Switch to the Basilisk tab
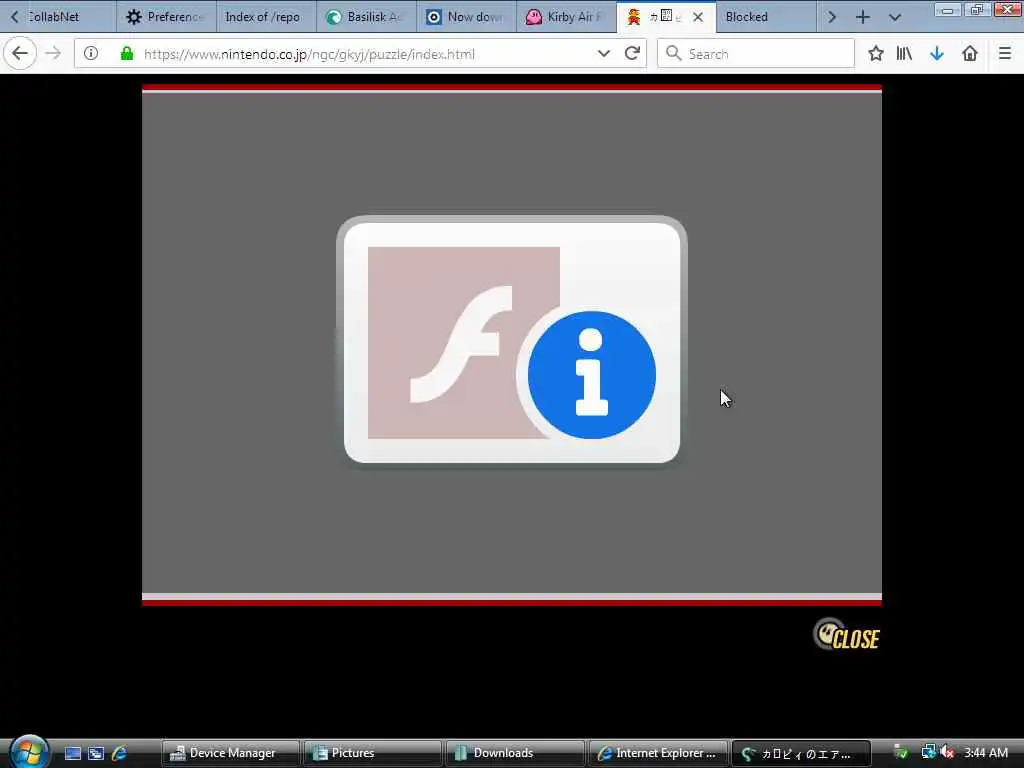 [x=366, y=17]
